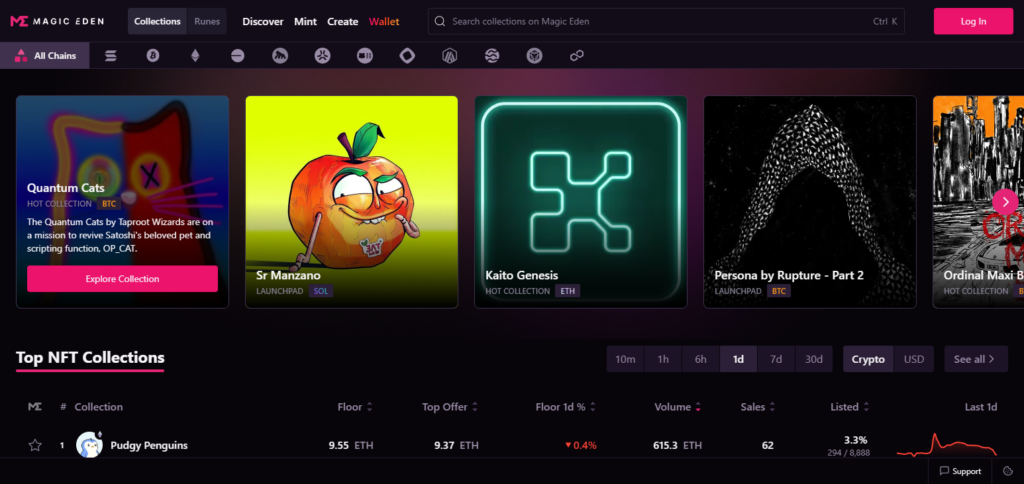Open the Discover menu
This screenshot has height=484, width=1024.
click(263, 22)
